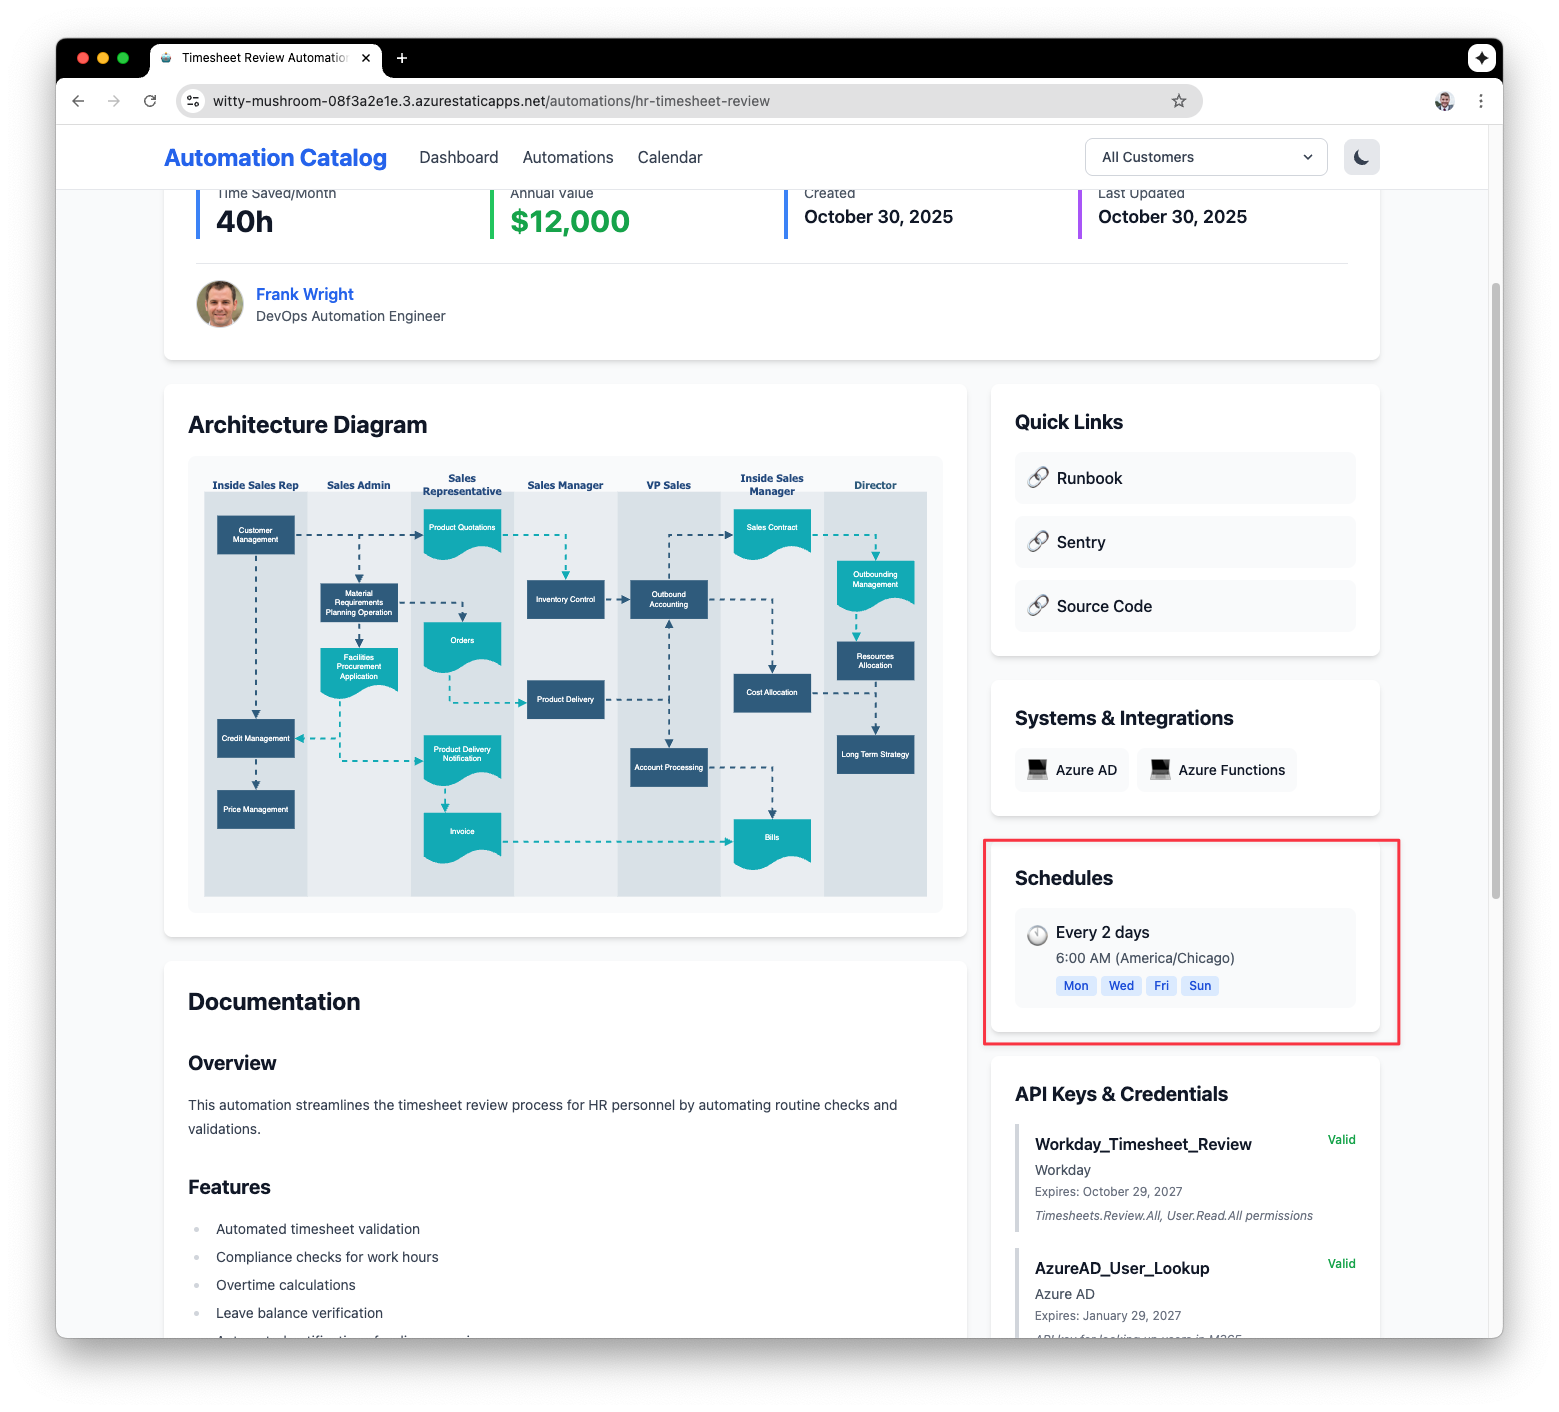Click the sparkle assistant icon at top right
The width and height of the screenshot is (1559, 1412).
pyautogui.click(x=1481, y=58)
